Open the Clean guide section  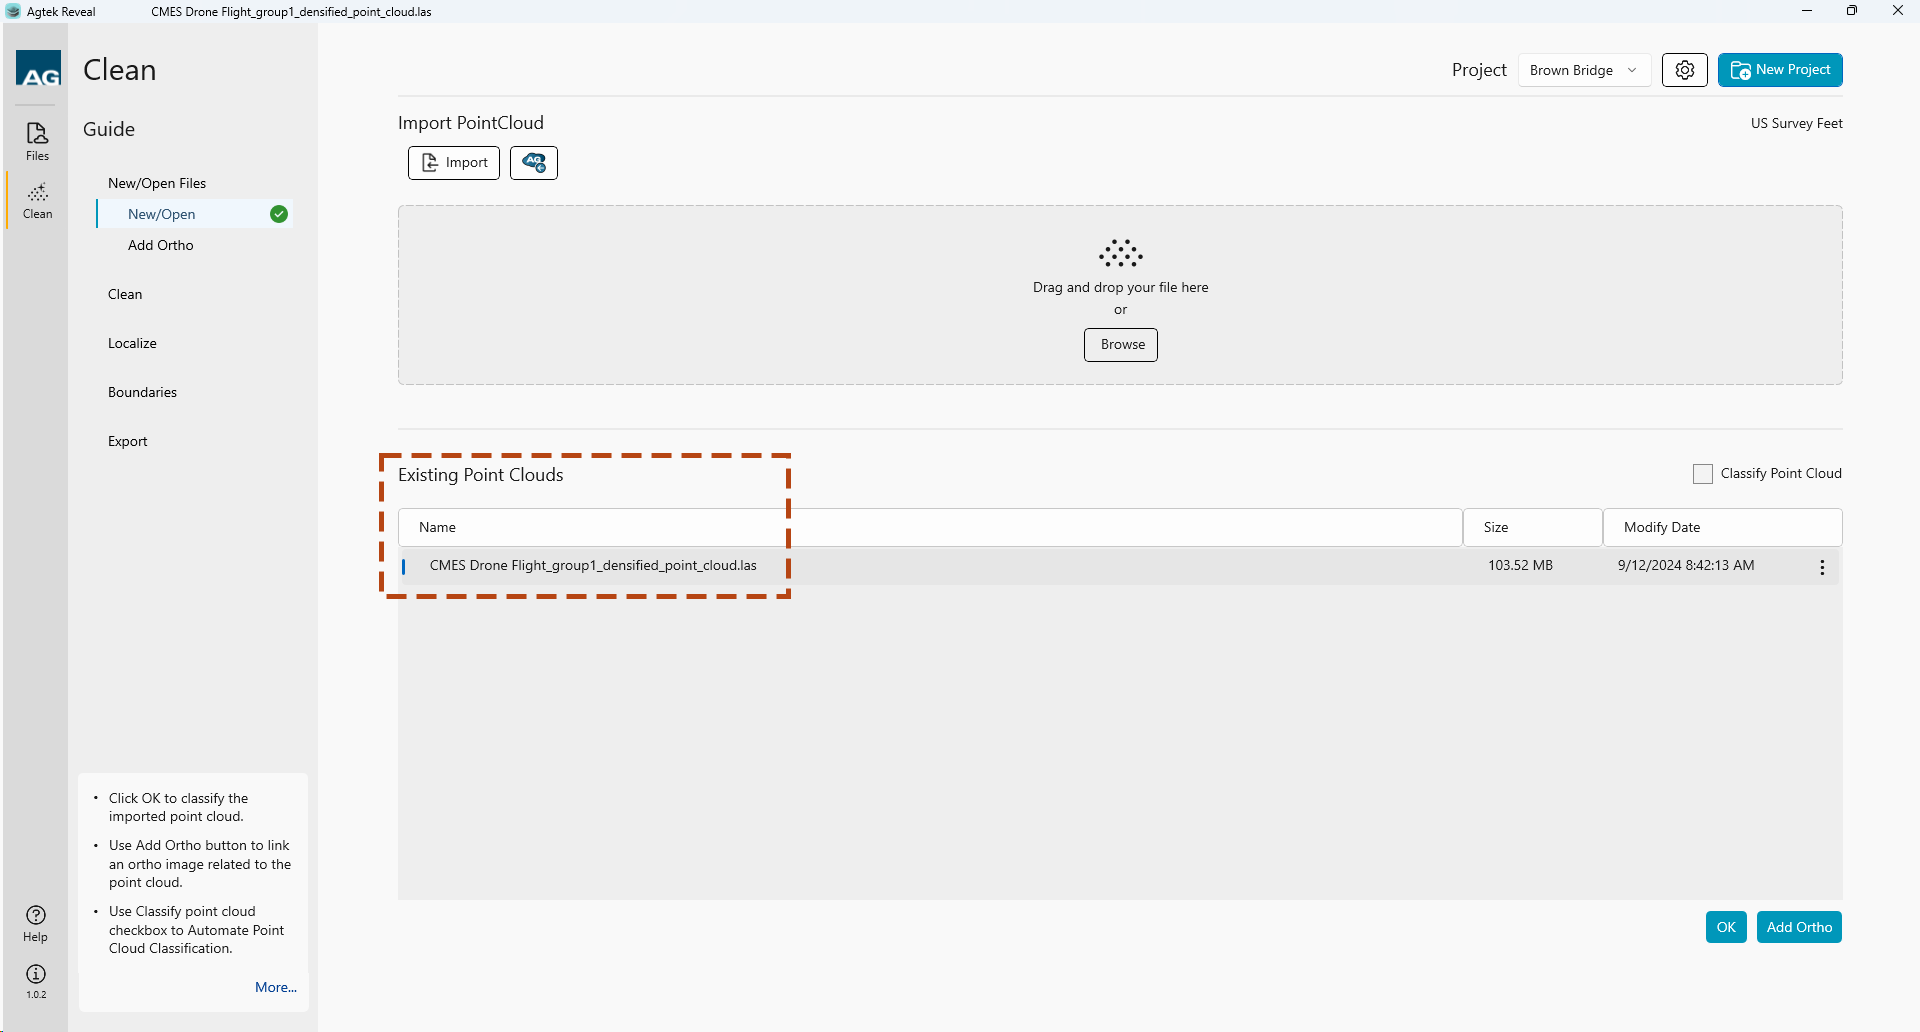click(125, 294)
